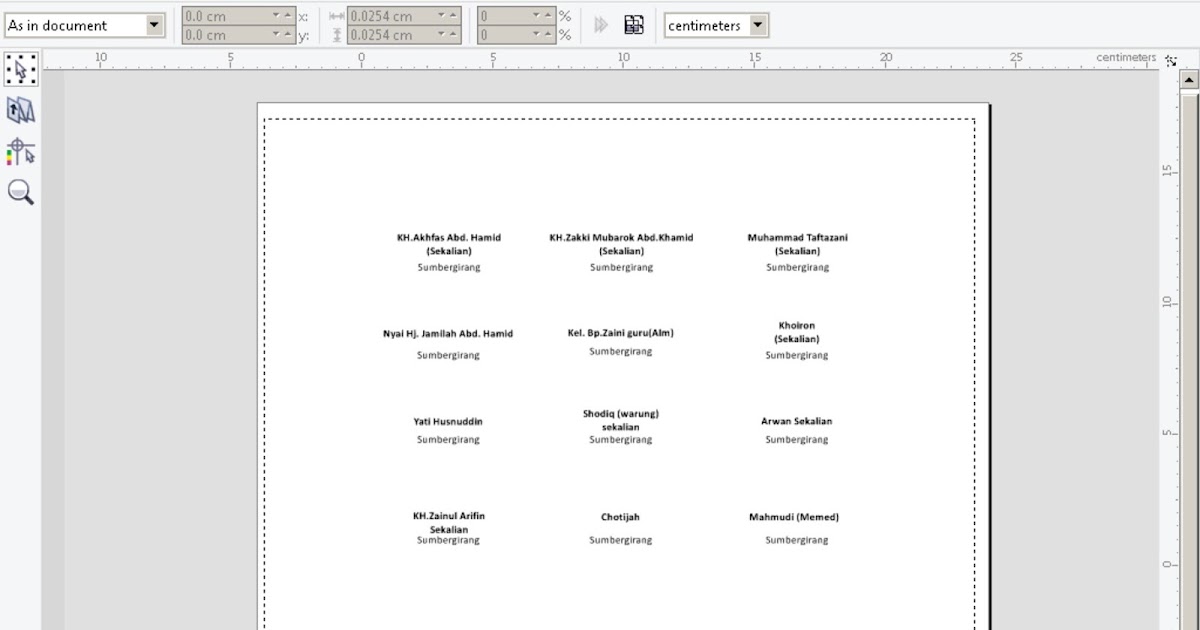This screenshot has width=1200, height=630.
Task: Click the name 'KH.Zakki Mubarok Abd.Khamid'
Action: click(x=621, y=238)
